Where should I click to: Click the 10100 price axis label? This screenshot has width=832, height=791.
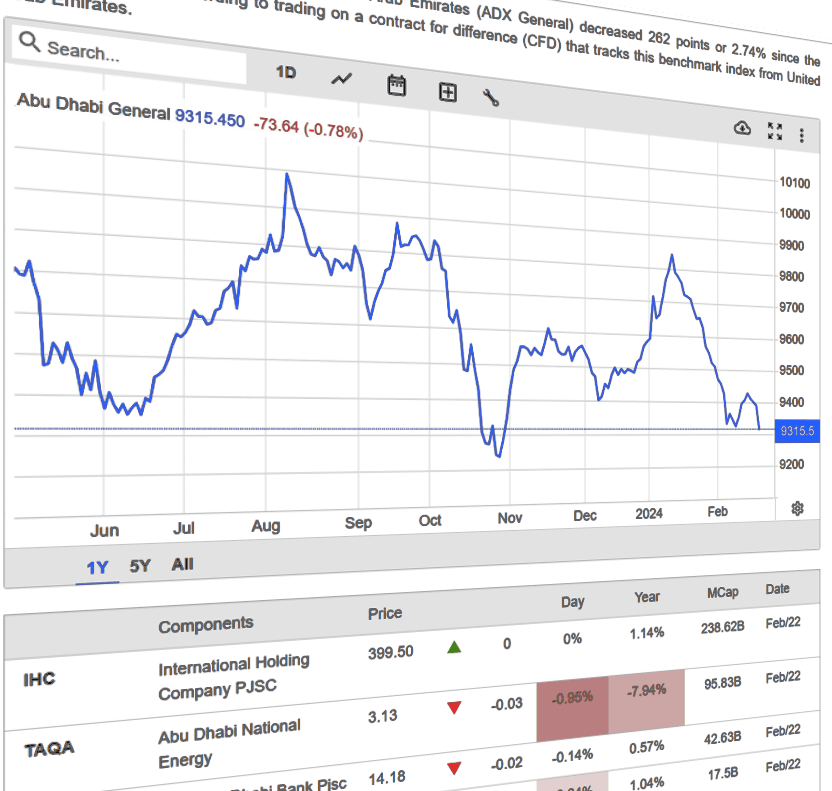coord(794,183)
